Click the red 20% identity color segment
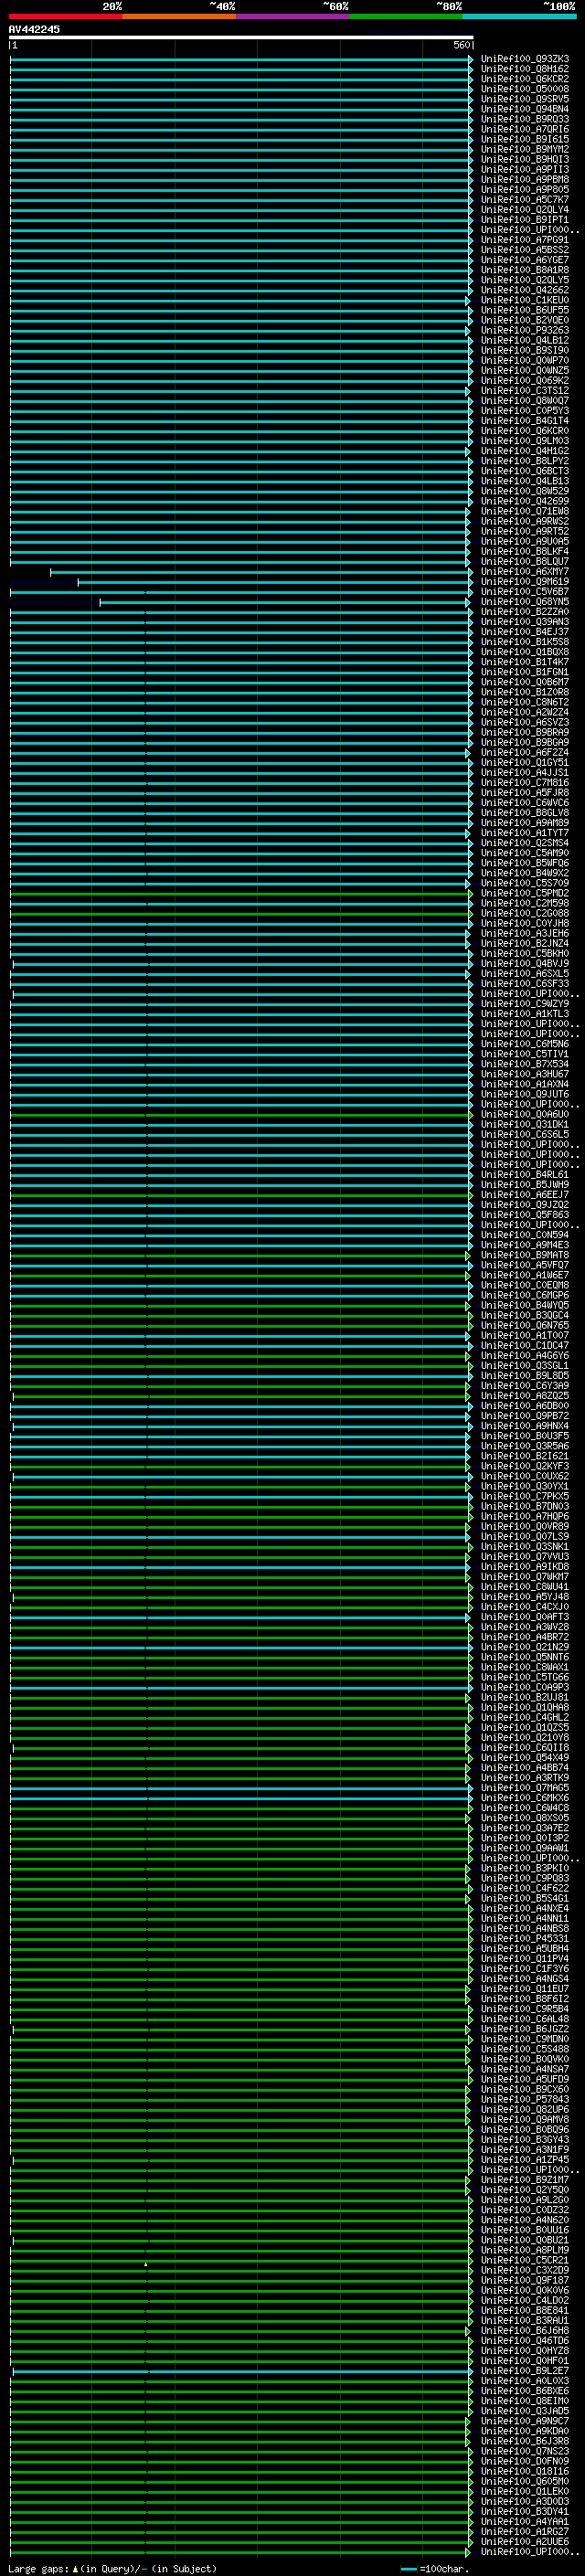Image resolution: width=585 pixels, height=2576 pixels. [66, 16]
